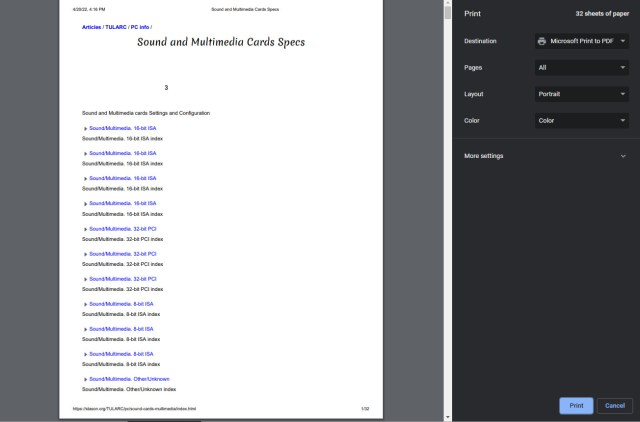Cancel the print dialog
The image size is (640, 422).
615,405
